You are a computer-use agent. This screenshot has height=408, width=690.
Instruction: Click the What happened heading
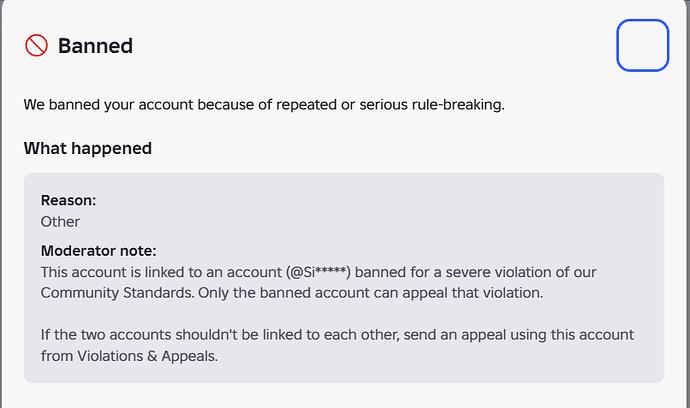(88, 148)
